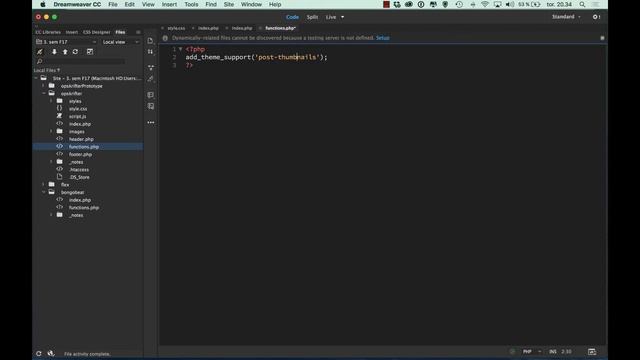
Task: Click the collapse selection icon in code toolbar
Action: 151,67
